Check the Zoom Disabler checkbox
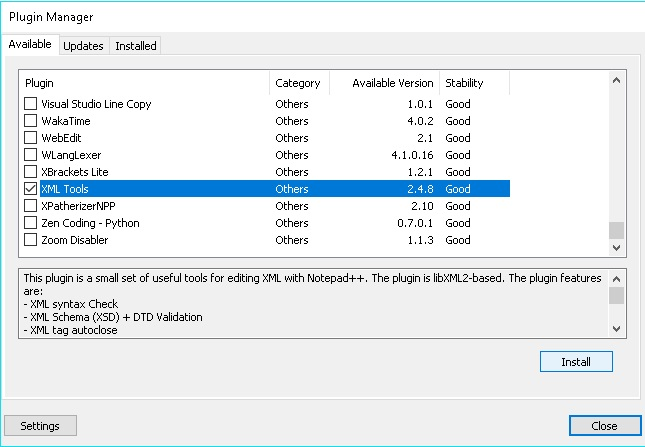Image resolution: width=645 pixels, height=447 pixels. pos(31,240)
